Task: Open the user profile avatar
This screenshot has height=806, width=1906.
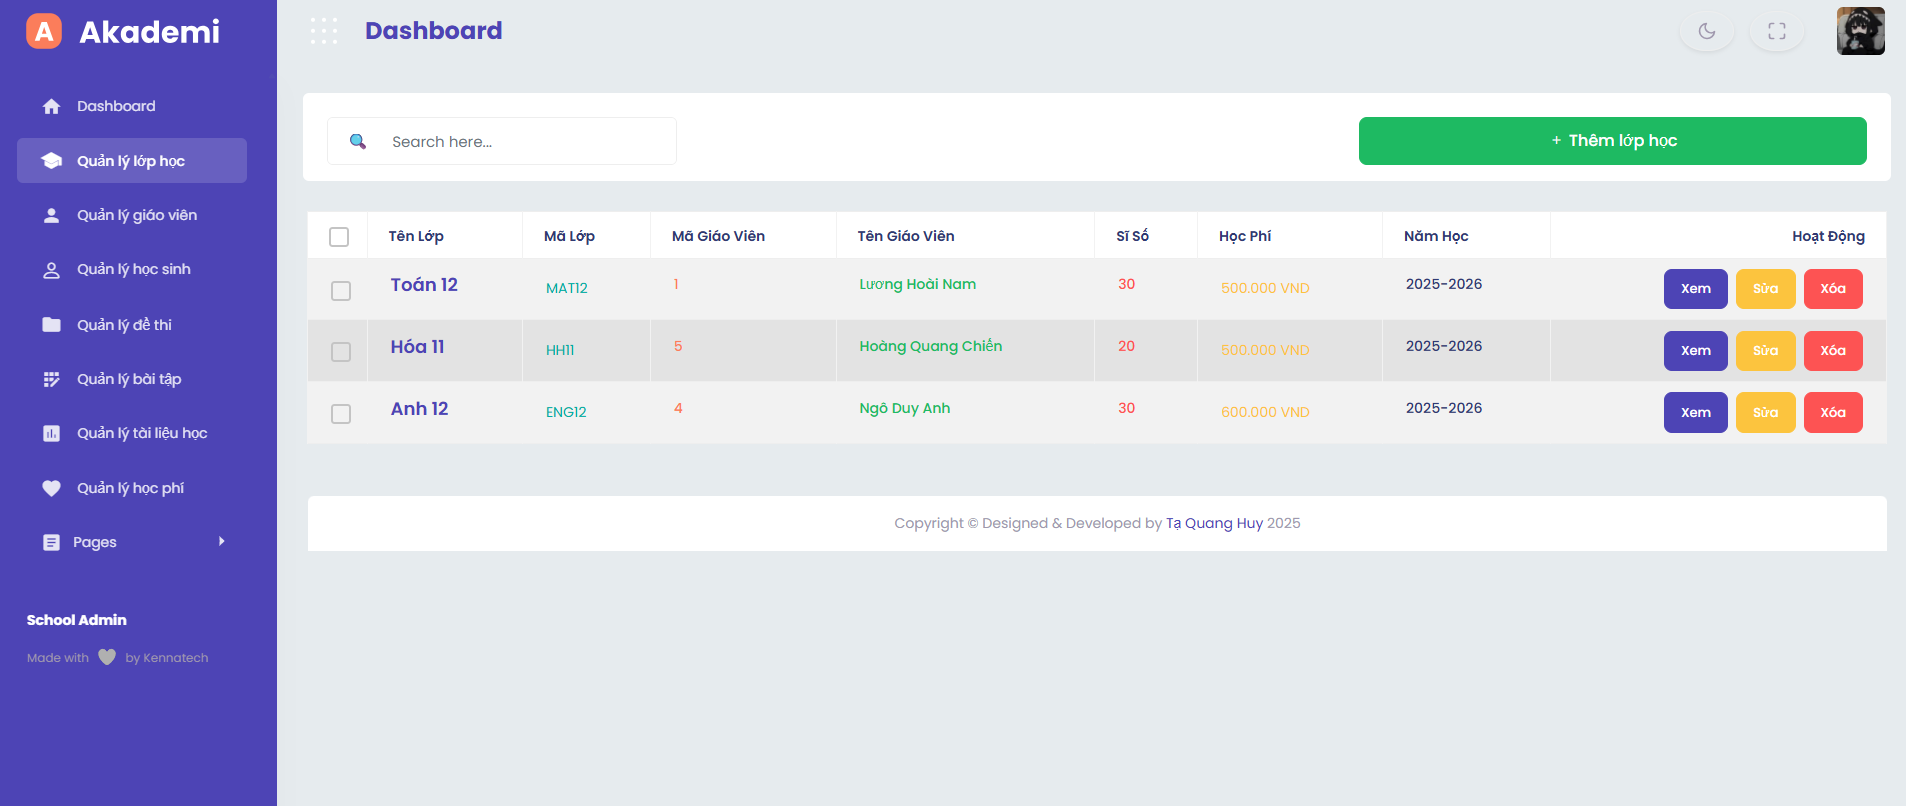Action: (x=1860, y=31)
